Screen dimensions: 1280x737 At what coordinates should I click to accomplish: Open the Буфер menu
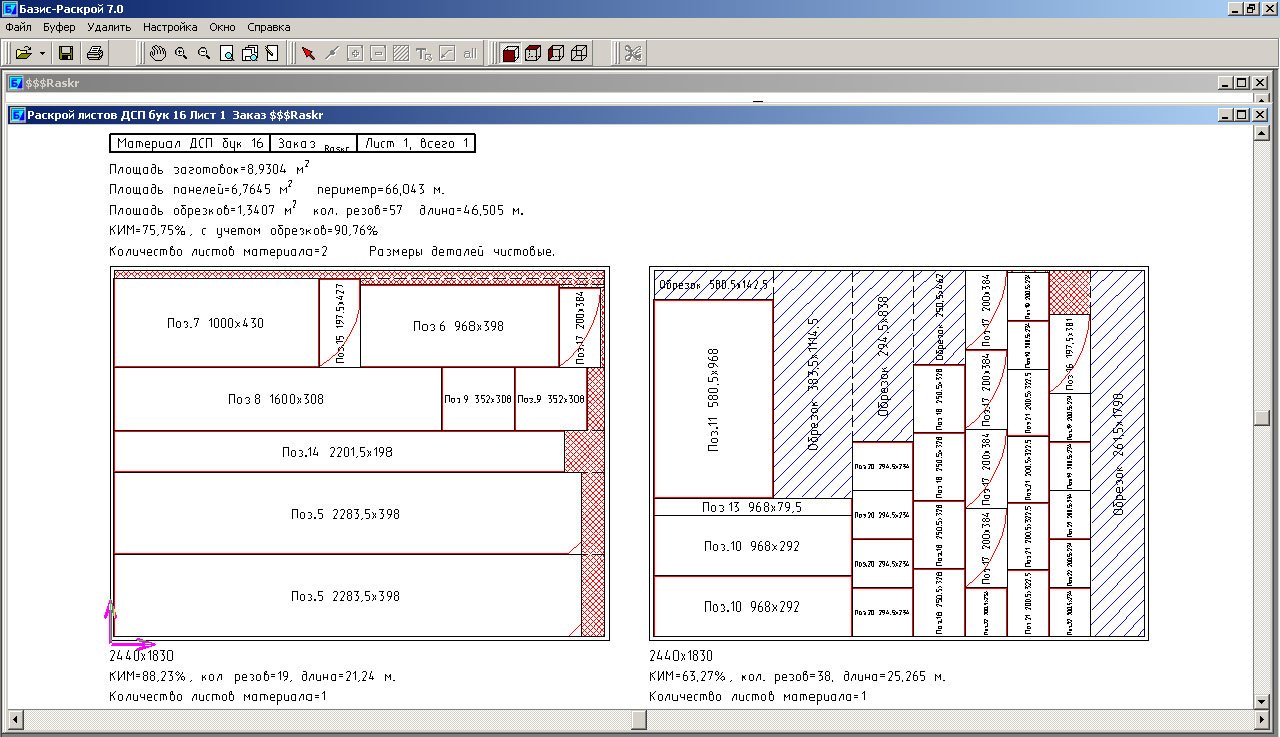coord(59,27)
